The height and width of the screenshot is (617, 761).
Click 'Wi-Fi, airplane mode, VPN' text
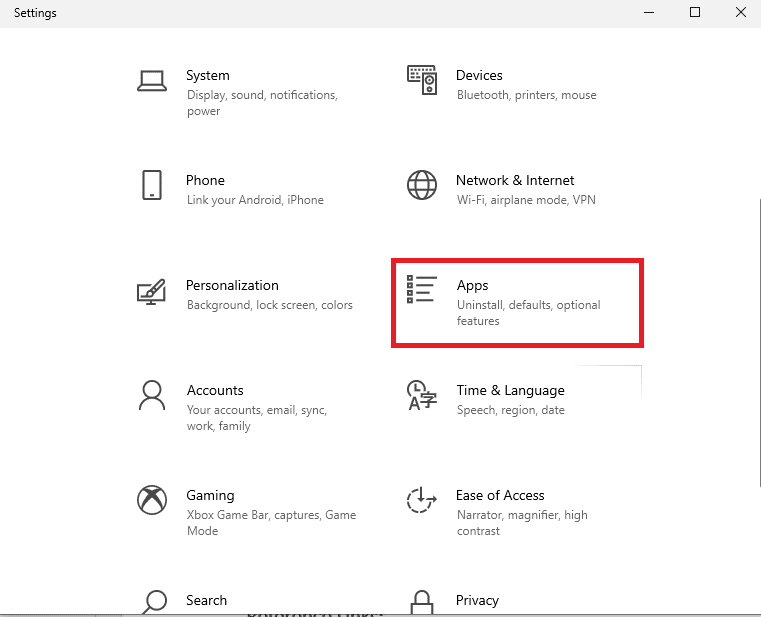(526, 200)
